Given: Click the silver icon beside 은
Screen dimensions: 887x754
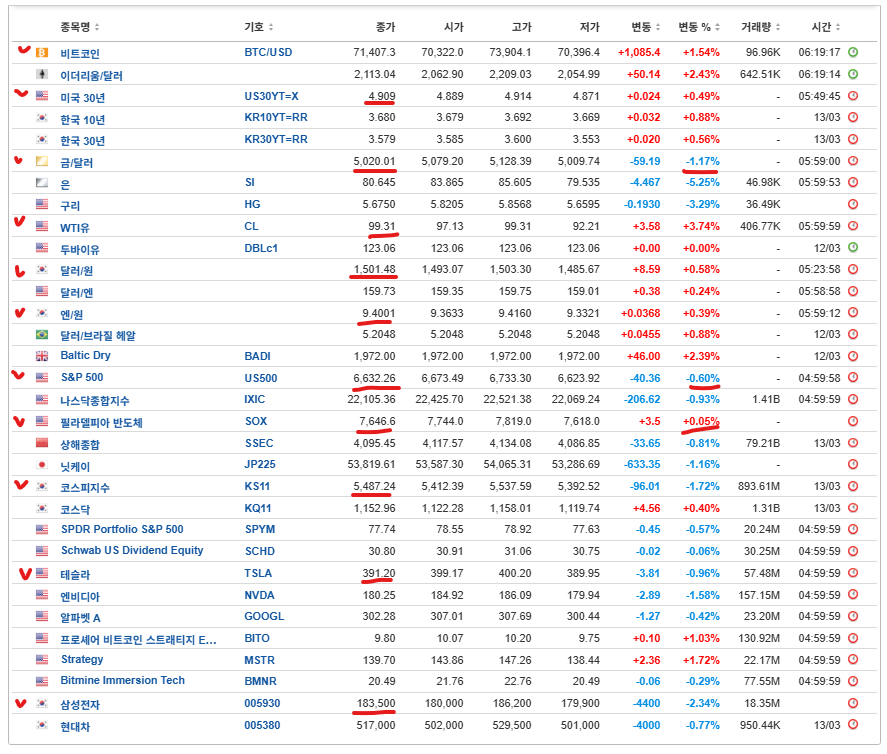Looking at the screenshot, I should (x=42, y=183).
